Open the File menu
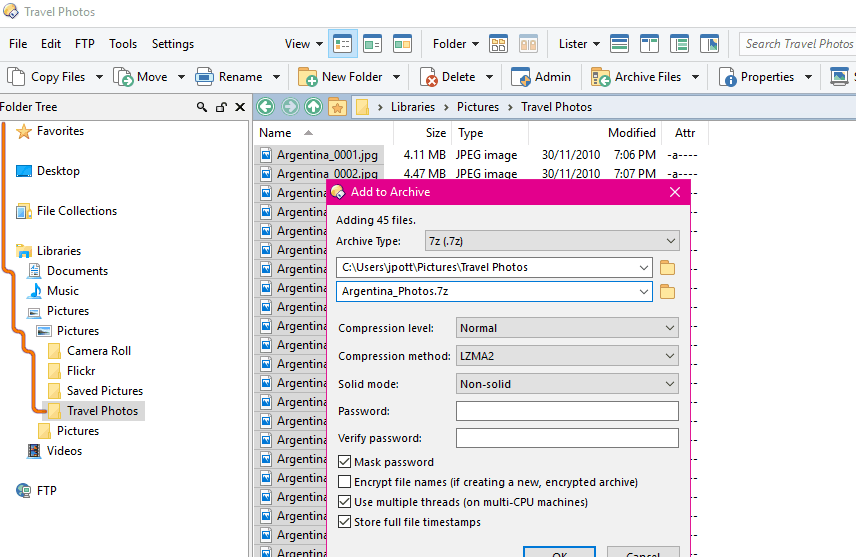This screenshot has width=856, height=557. click(18, 44)
